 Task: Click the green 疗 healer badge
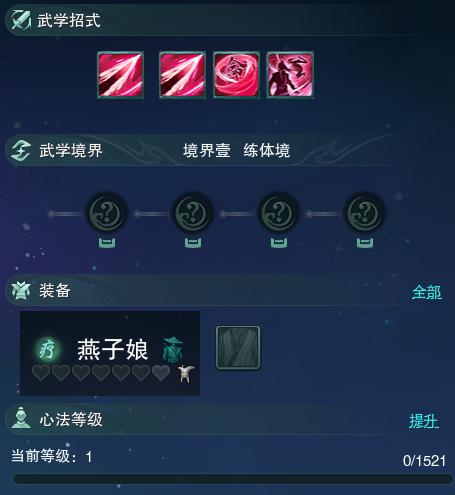tap(47, 349)
